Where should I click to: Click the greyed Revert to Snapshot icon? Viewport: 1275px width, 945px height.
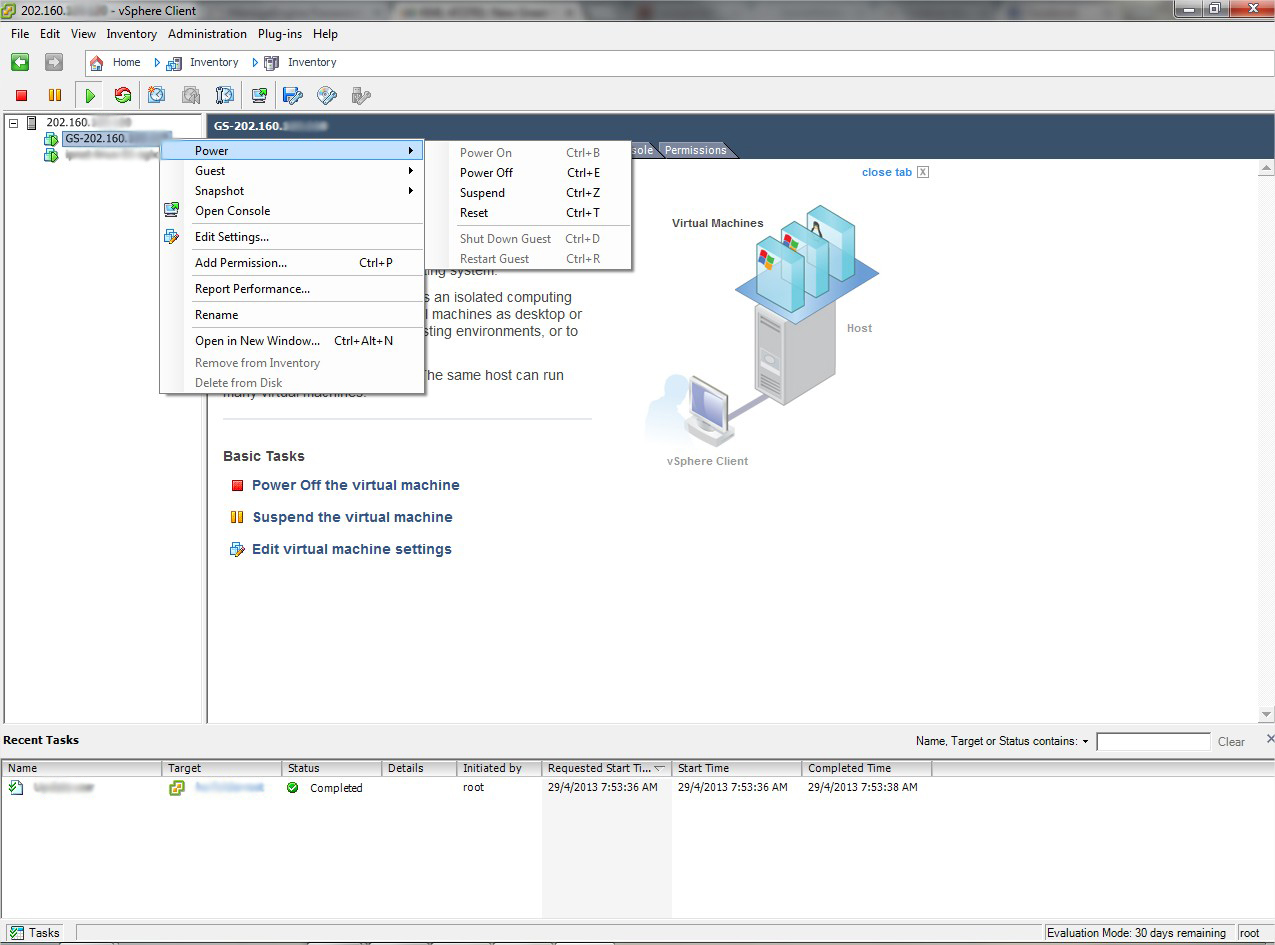191,96
